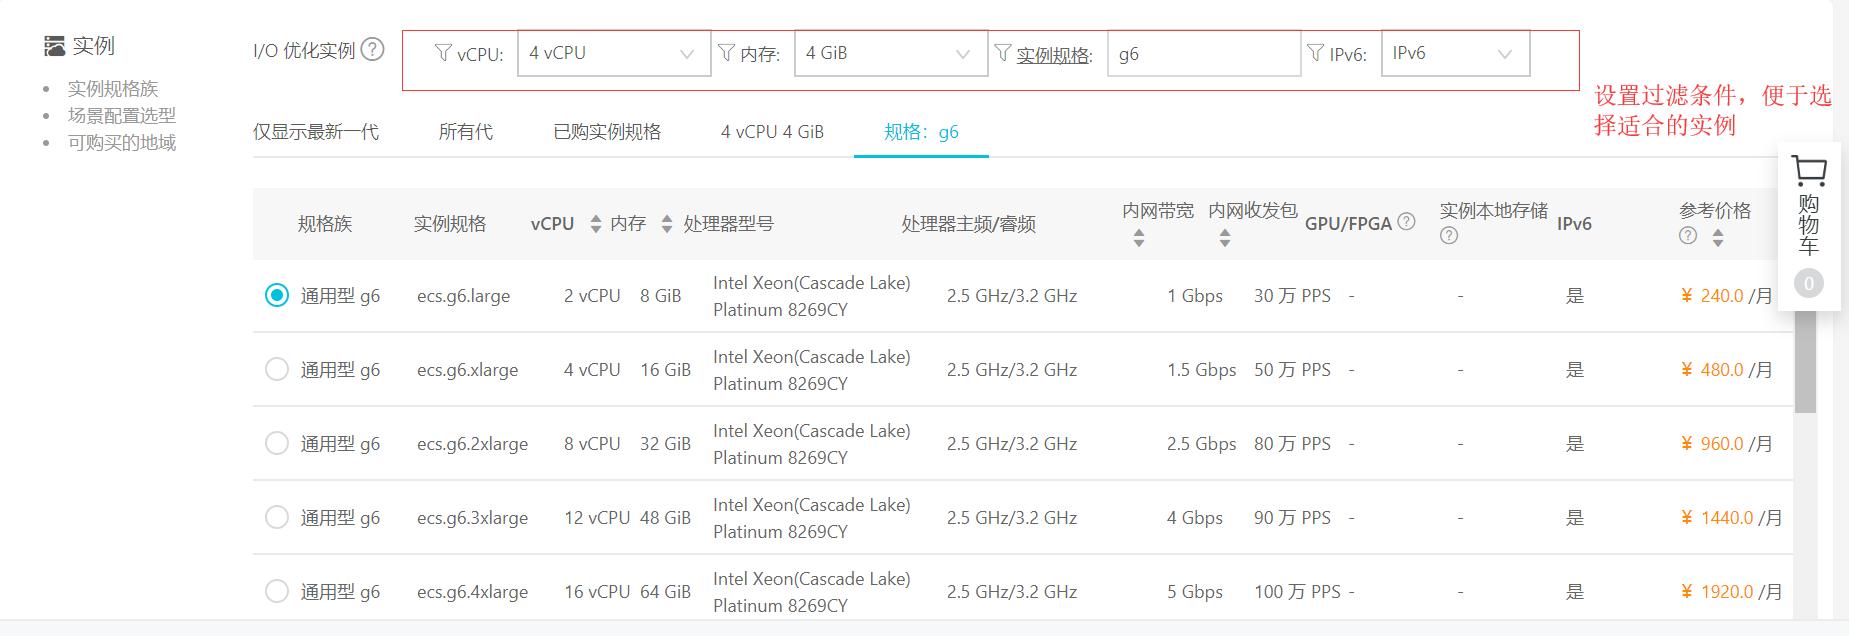Screen dimensions: 1849x636
Task: Open the vCPU dropdown showing 4 vCPU
Action: click(x=612, y=54)
